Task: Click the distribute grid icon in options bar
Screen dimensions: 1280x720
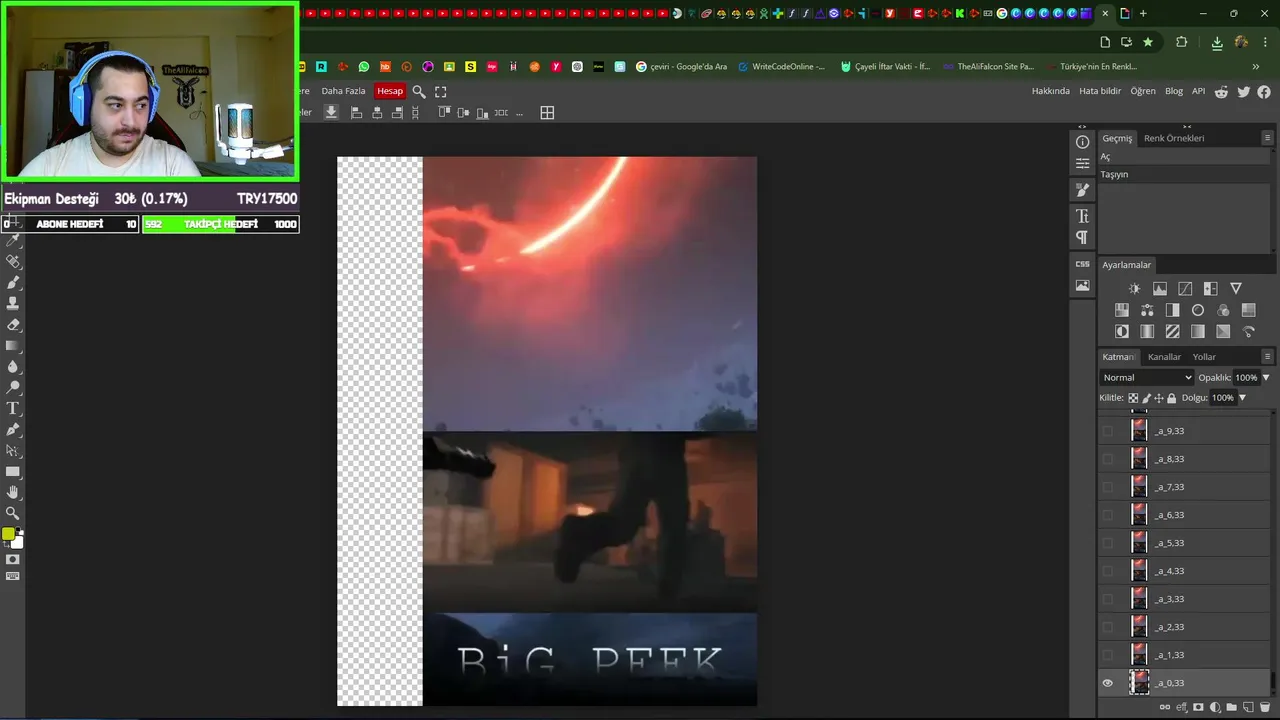Action: click(x=547, y=113)
